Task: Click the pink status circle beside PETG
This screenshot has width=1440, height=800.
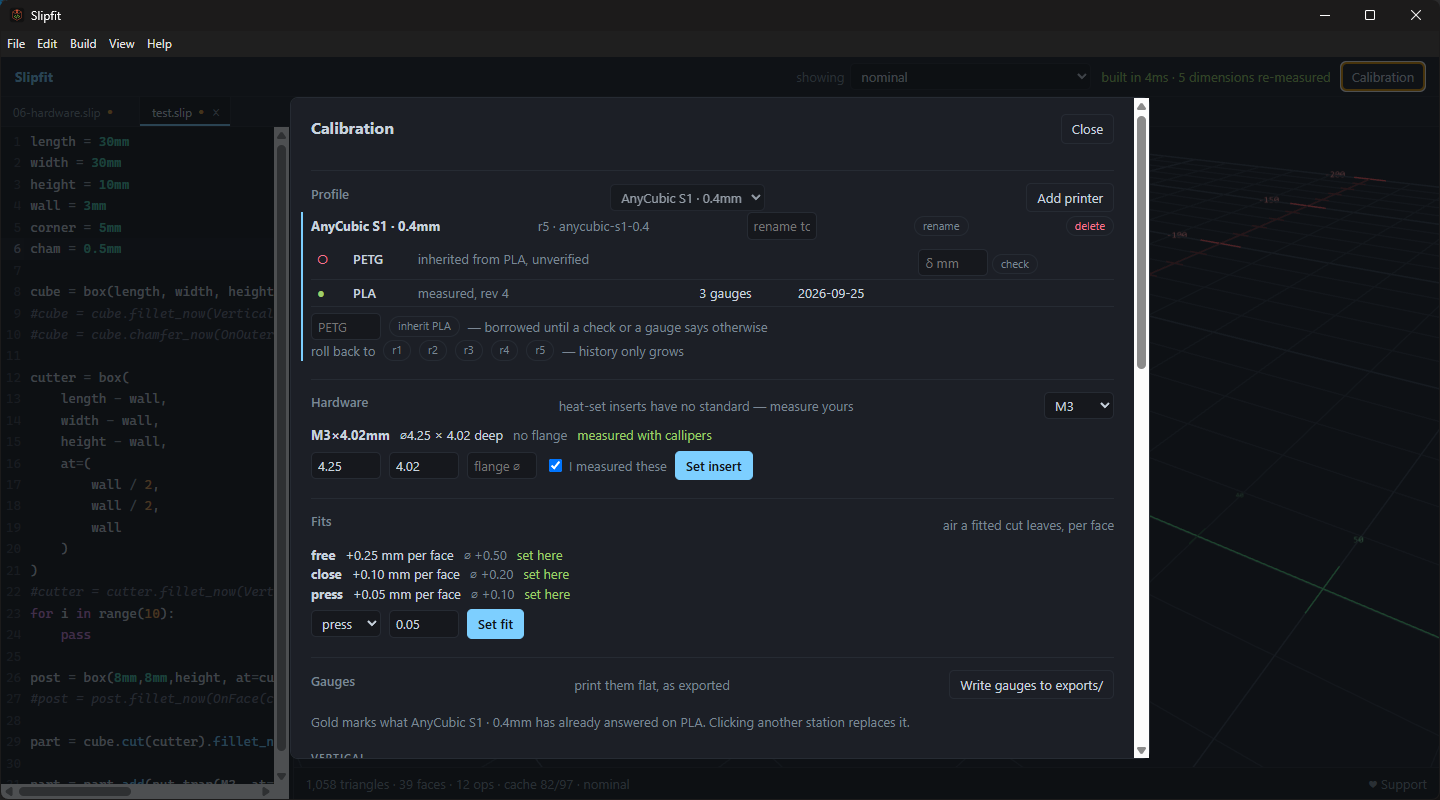Action: 323,260
